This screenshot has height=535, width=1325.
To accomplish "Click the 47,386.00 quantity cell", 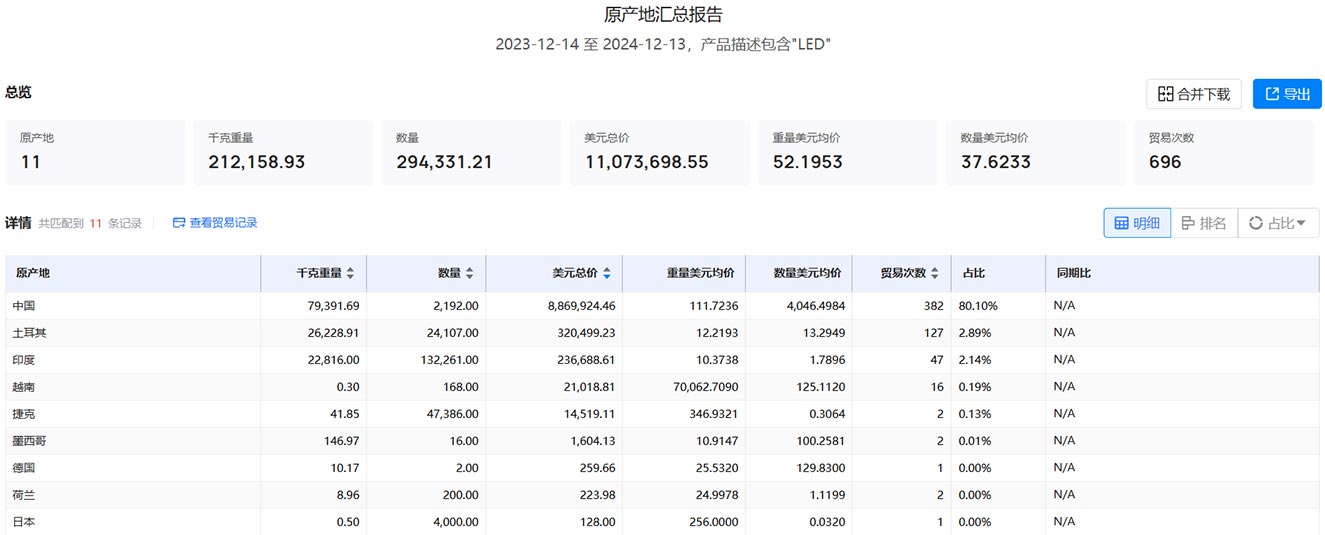I will tap(426, 414).
